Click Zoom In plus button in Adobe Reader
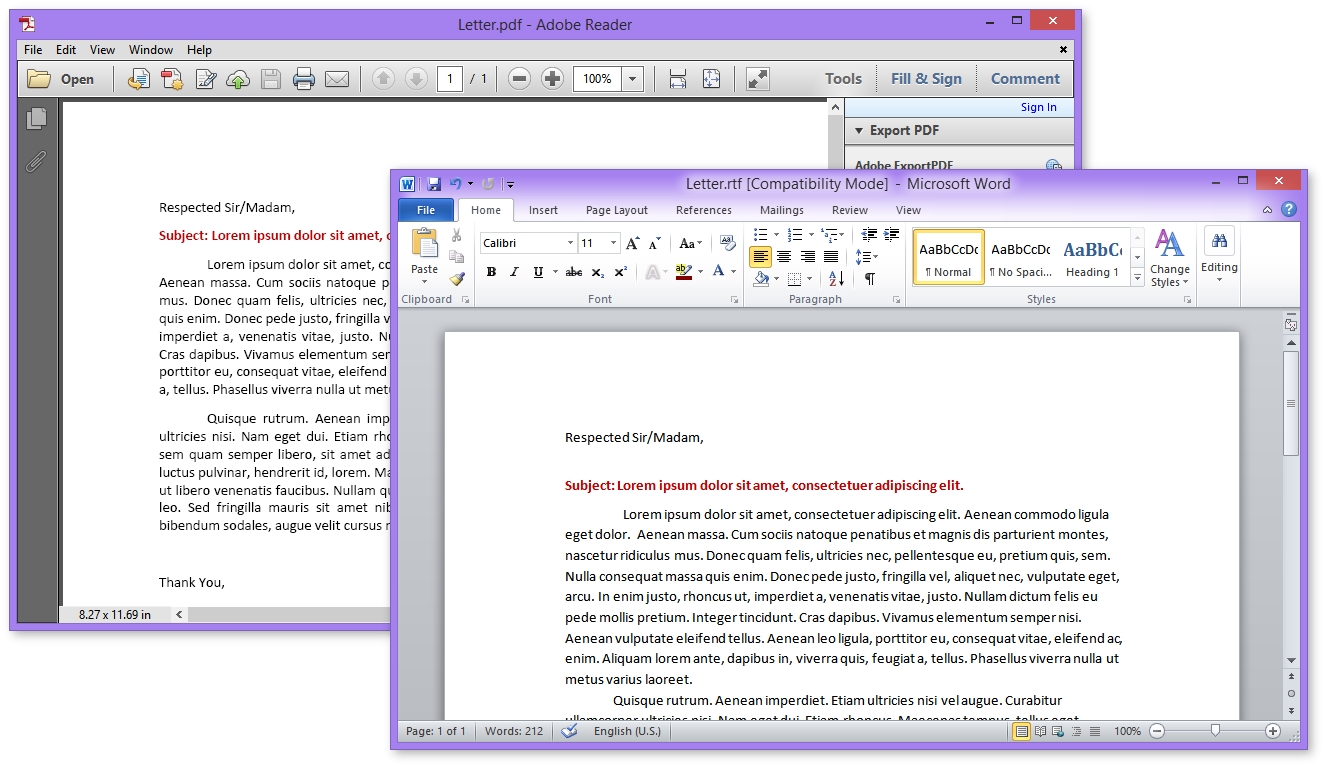1325x767 pixels. point(552,79)
